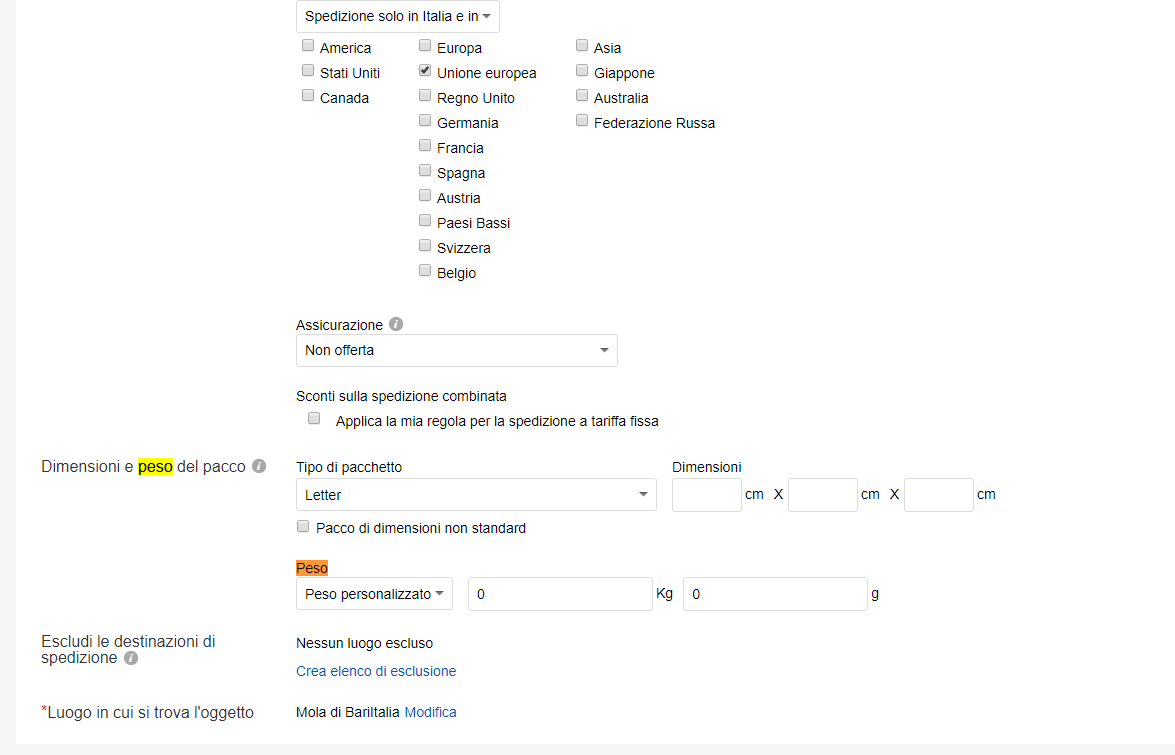Click the Assicurazione info icon
1175x755 pixels.
coord(396,325)
